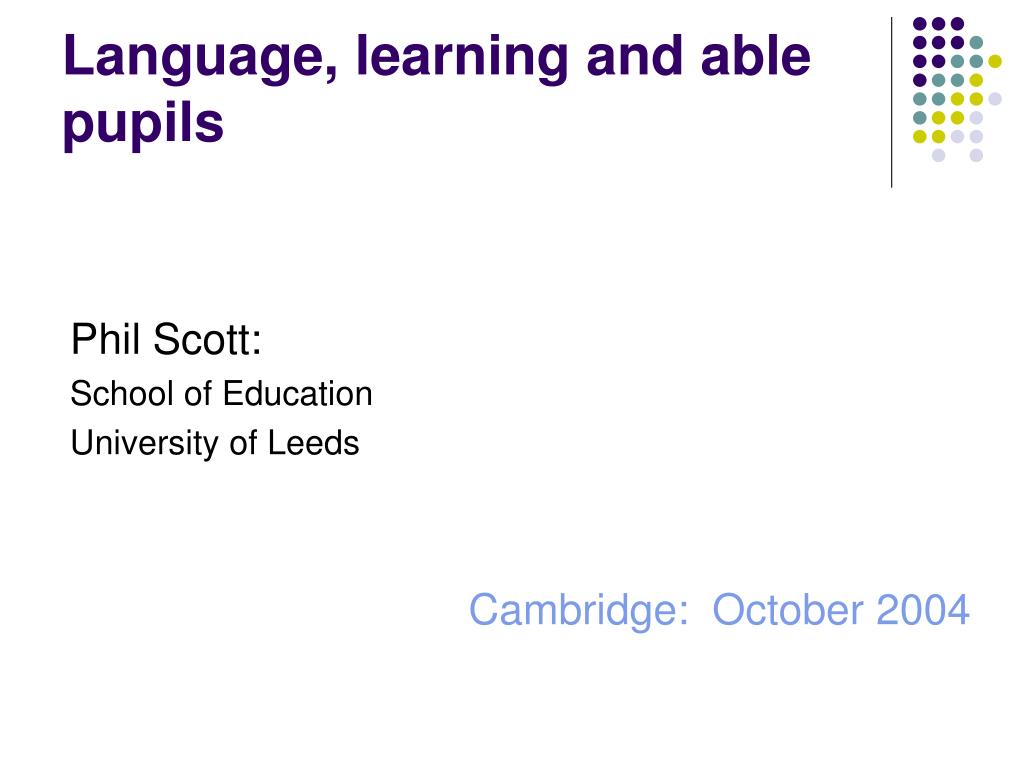Click the word "pupils" in the title
Viewport: 1024px width, 768px height.
click(143, 124)
